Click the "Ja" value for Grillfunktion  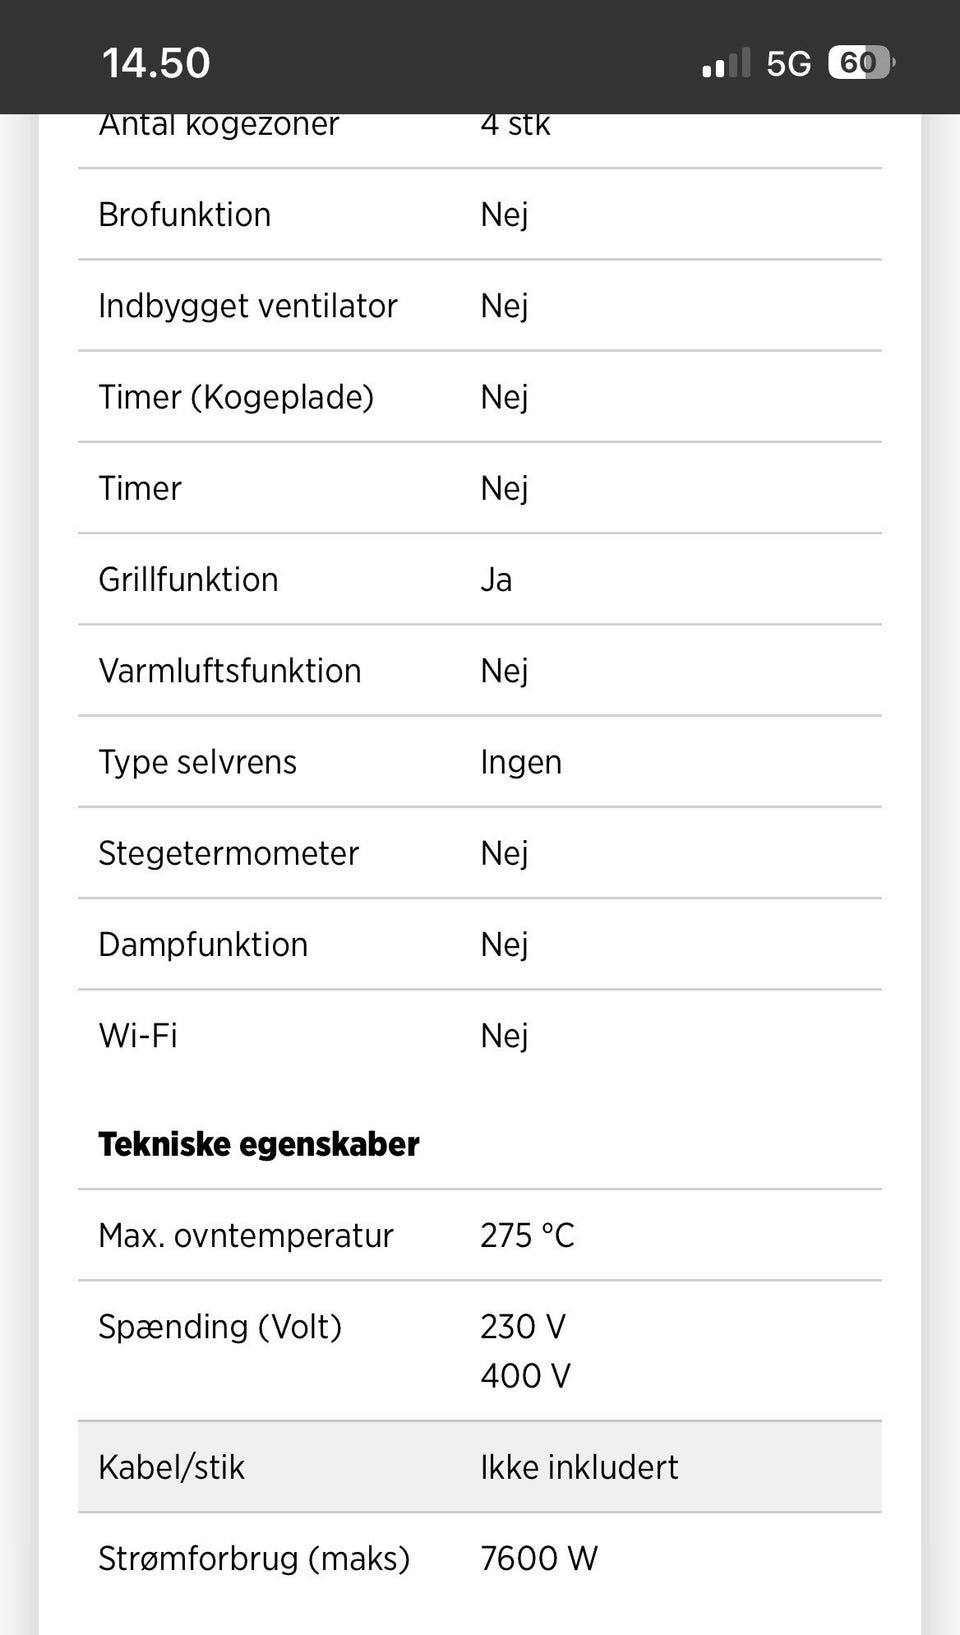coord(496,580)
